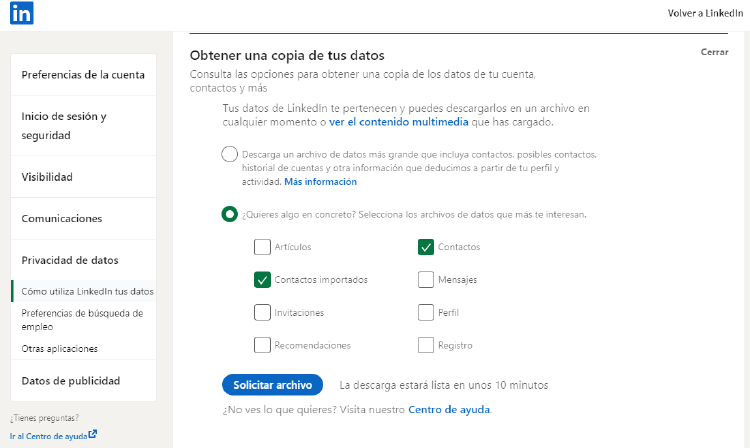Check the Artículos checkbox
The image size is (750, 448).
(x=263, y=247)
